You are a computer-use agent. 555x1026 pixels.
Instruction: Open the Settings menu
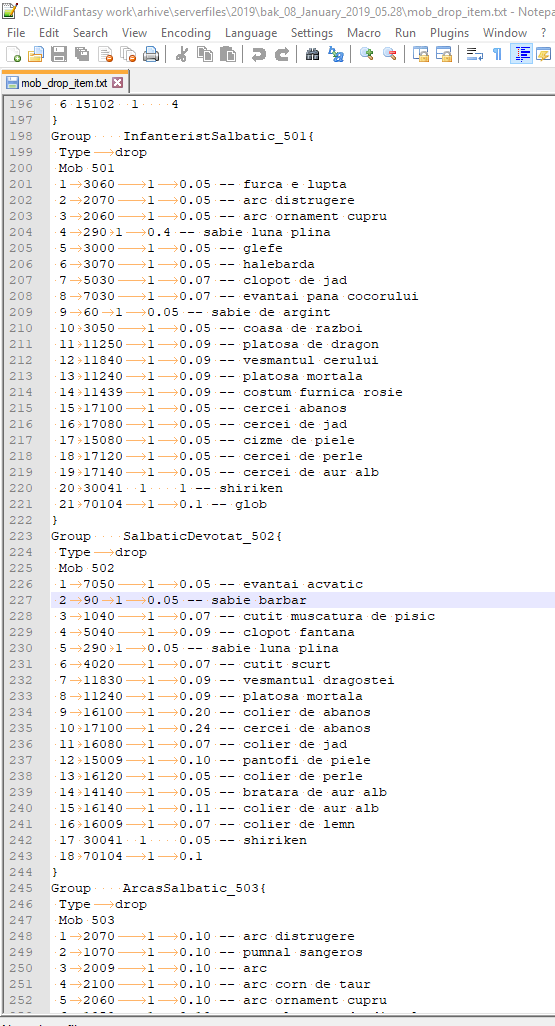tap(312, 33)
